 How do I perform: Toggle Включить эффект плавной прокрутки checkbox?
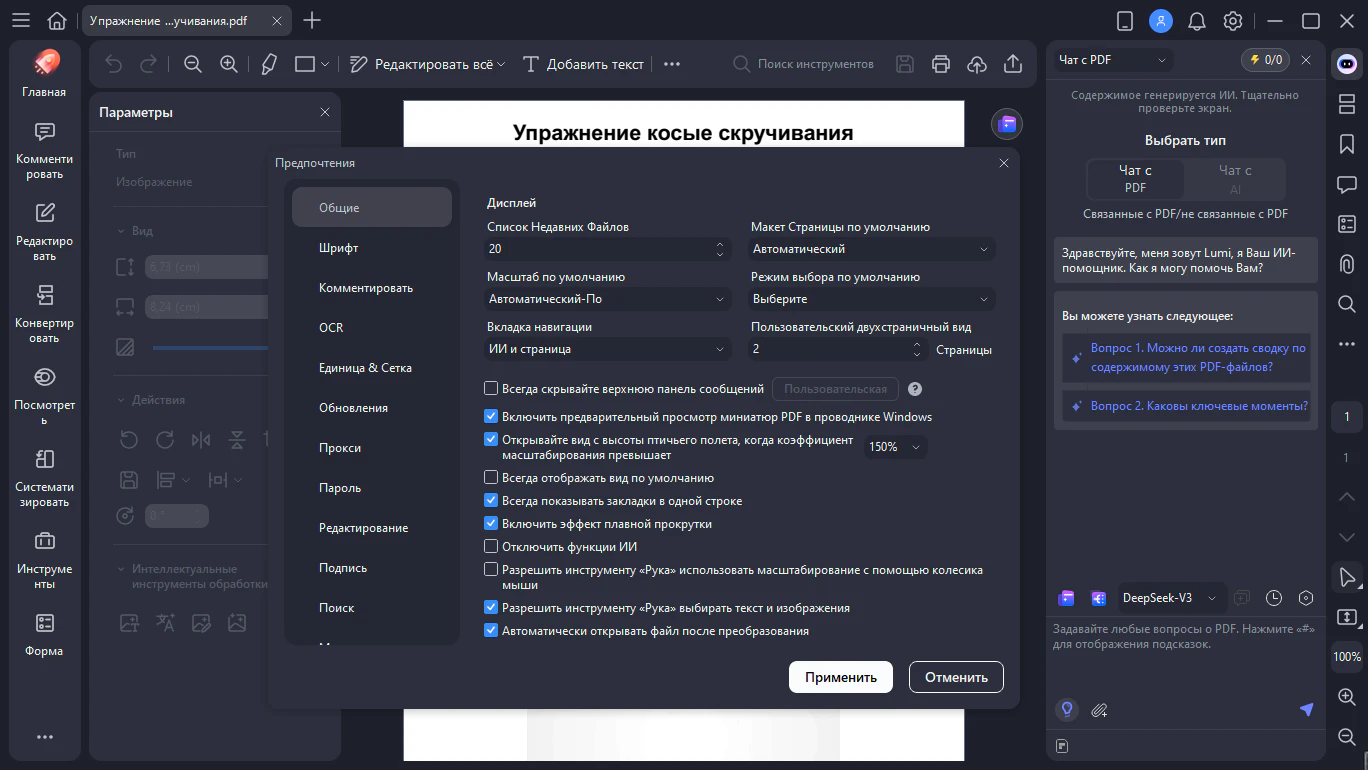pos(491,523)
